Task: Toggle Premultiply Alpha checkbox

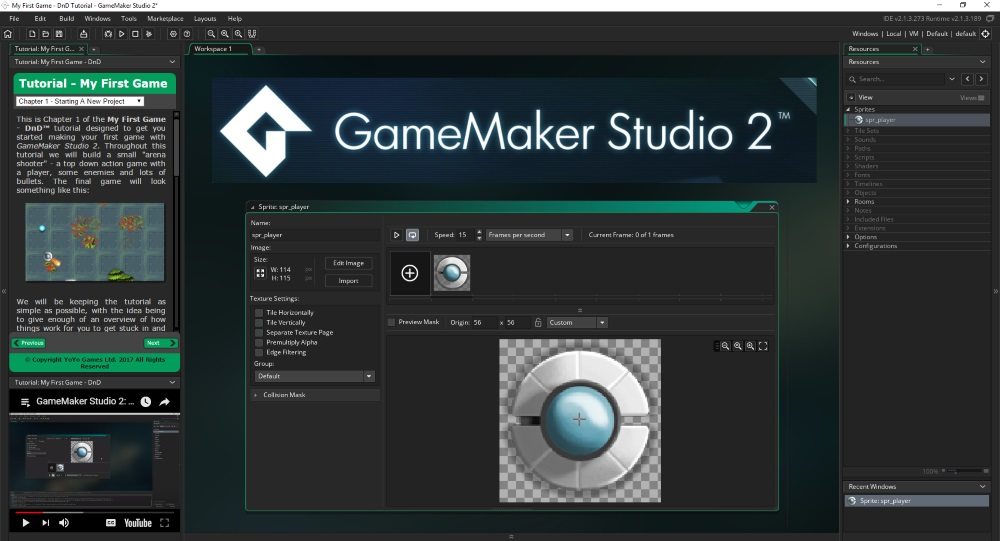Action: point(259,343)
